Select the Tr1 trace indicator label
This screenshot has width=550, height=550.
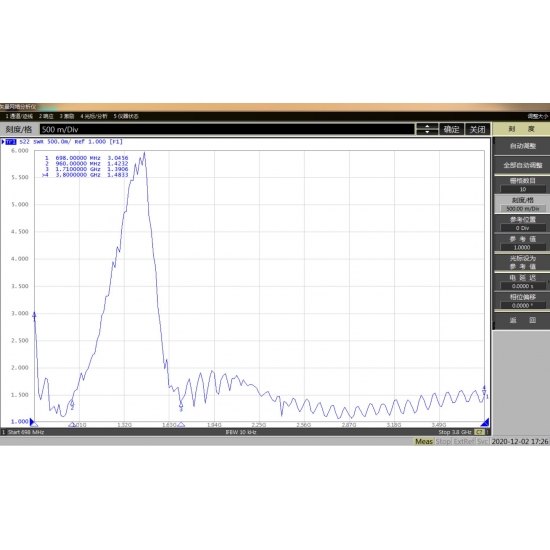click(11, 142)
